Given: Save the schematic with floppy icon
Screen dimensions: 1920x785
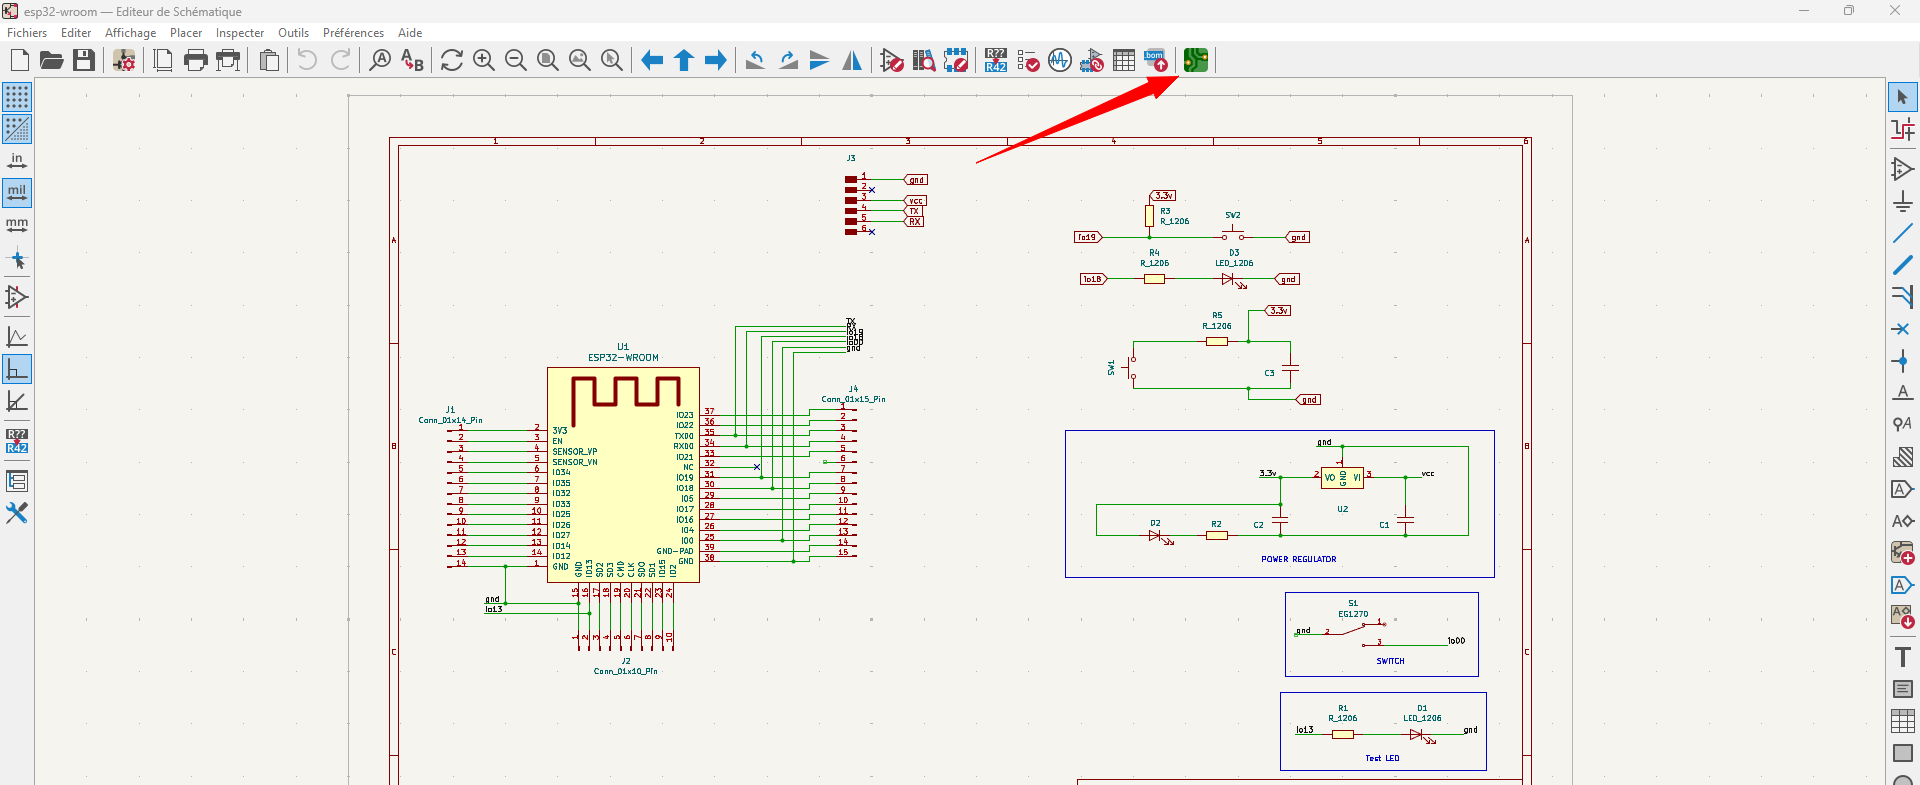Looking at the screenshot, I should pos(84,61).
